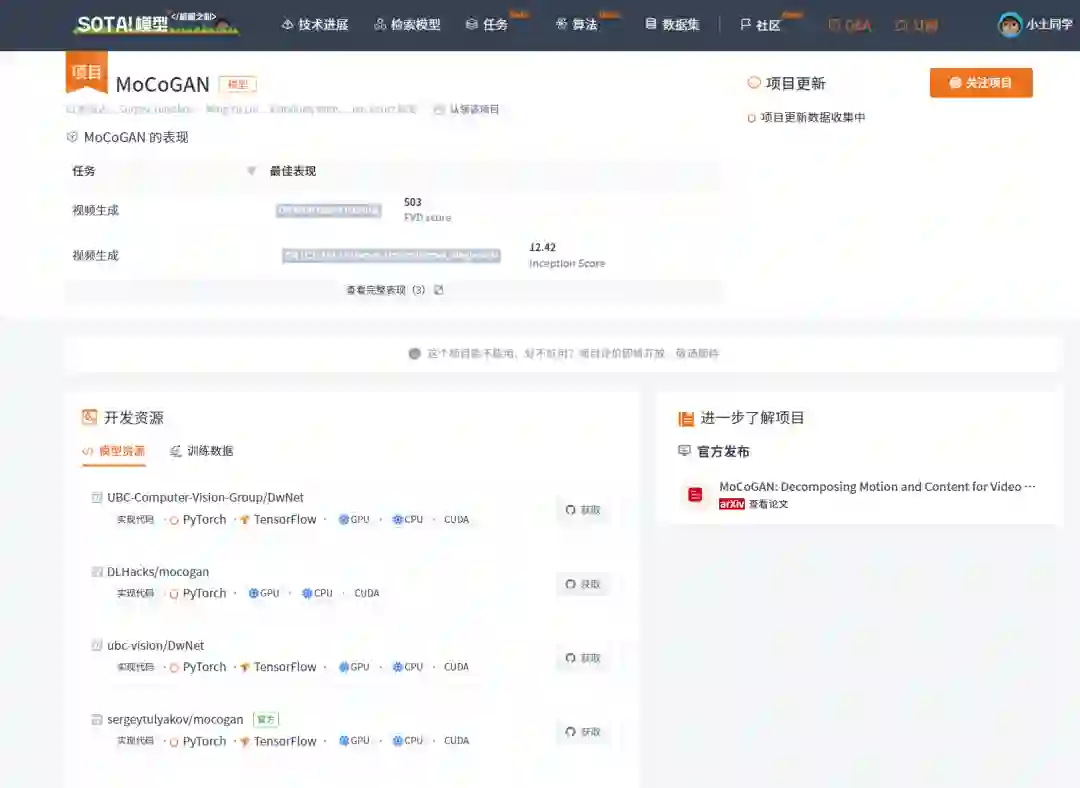Click the repo icon beside DLHacks/mocogan
Screen dimensions: 1080x788
point(97,572)
